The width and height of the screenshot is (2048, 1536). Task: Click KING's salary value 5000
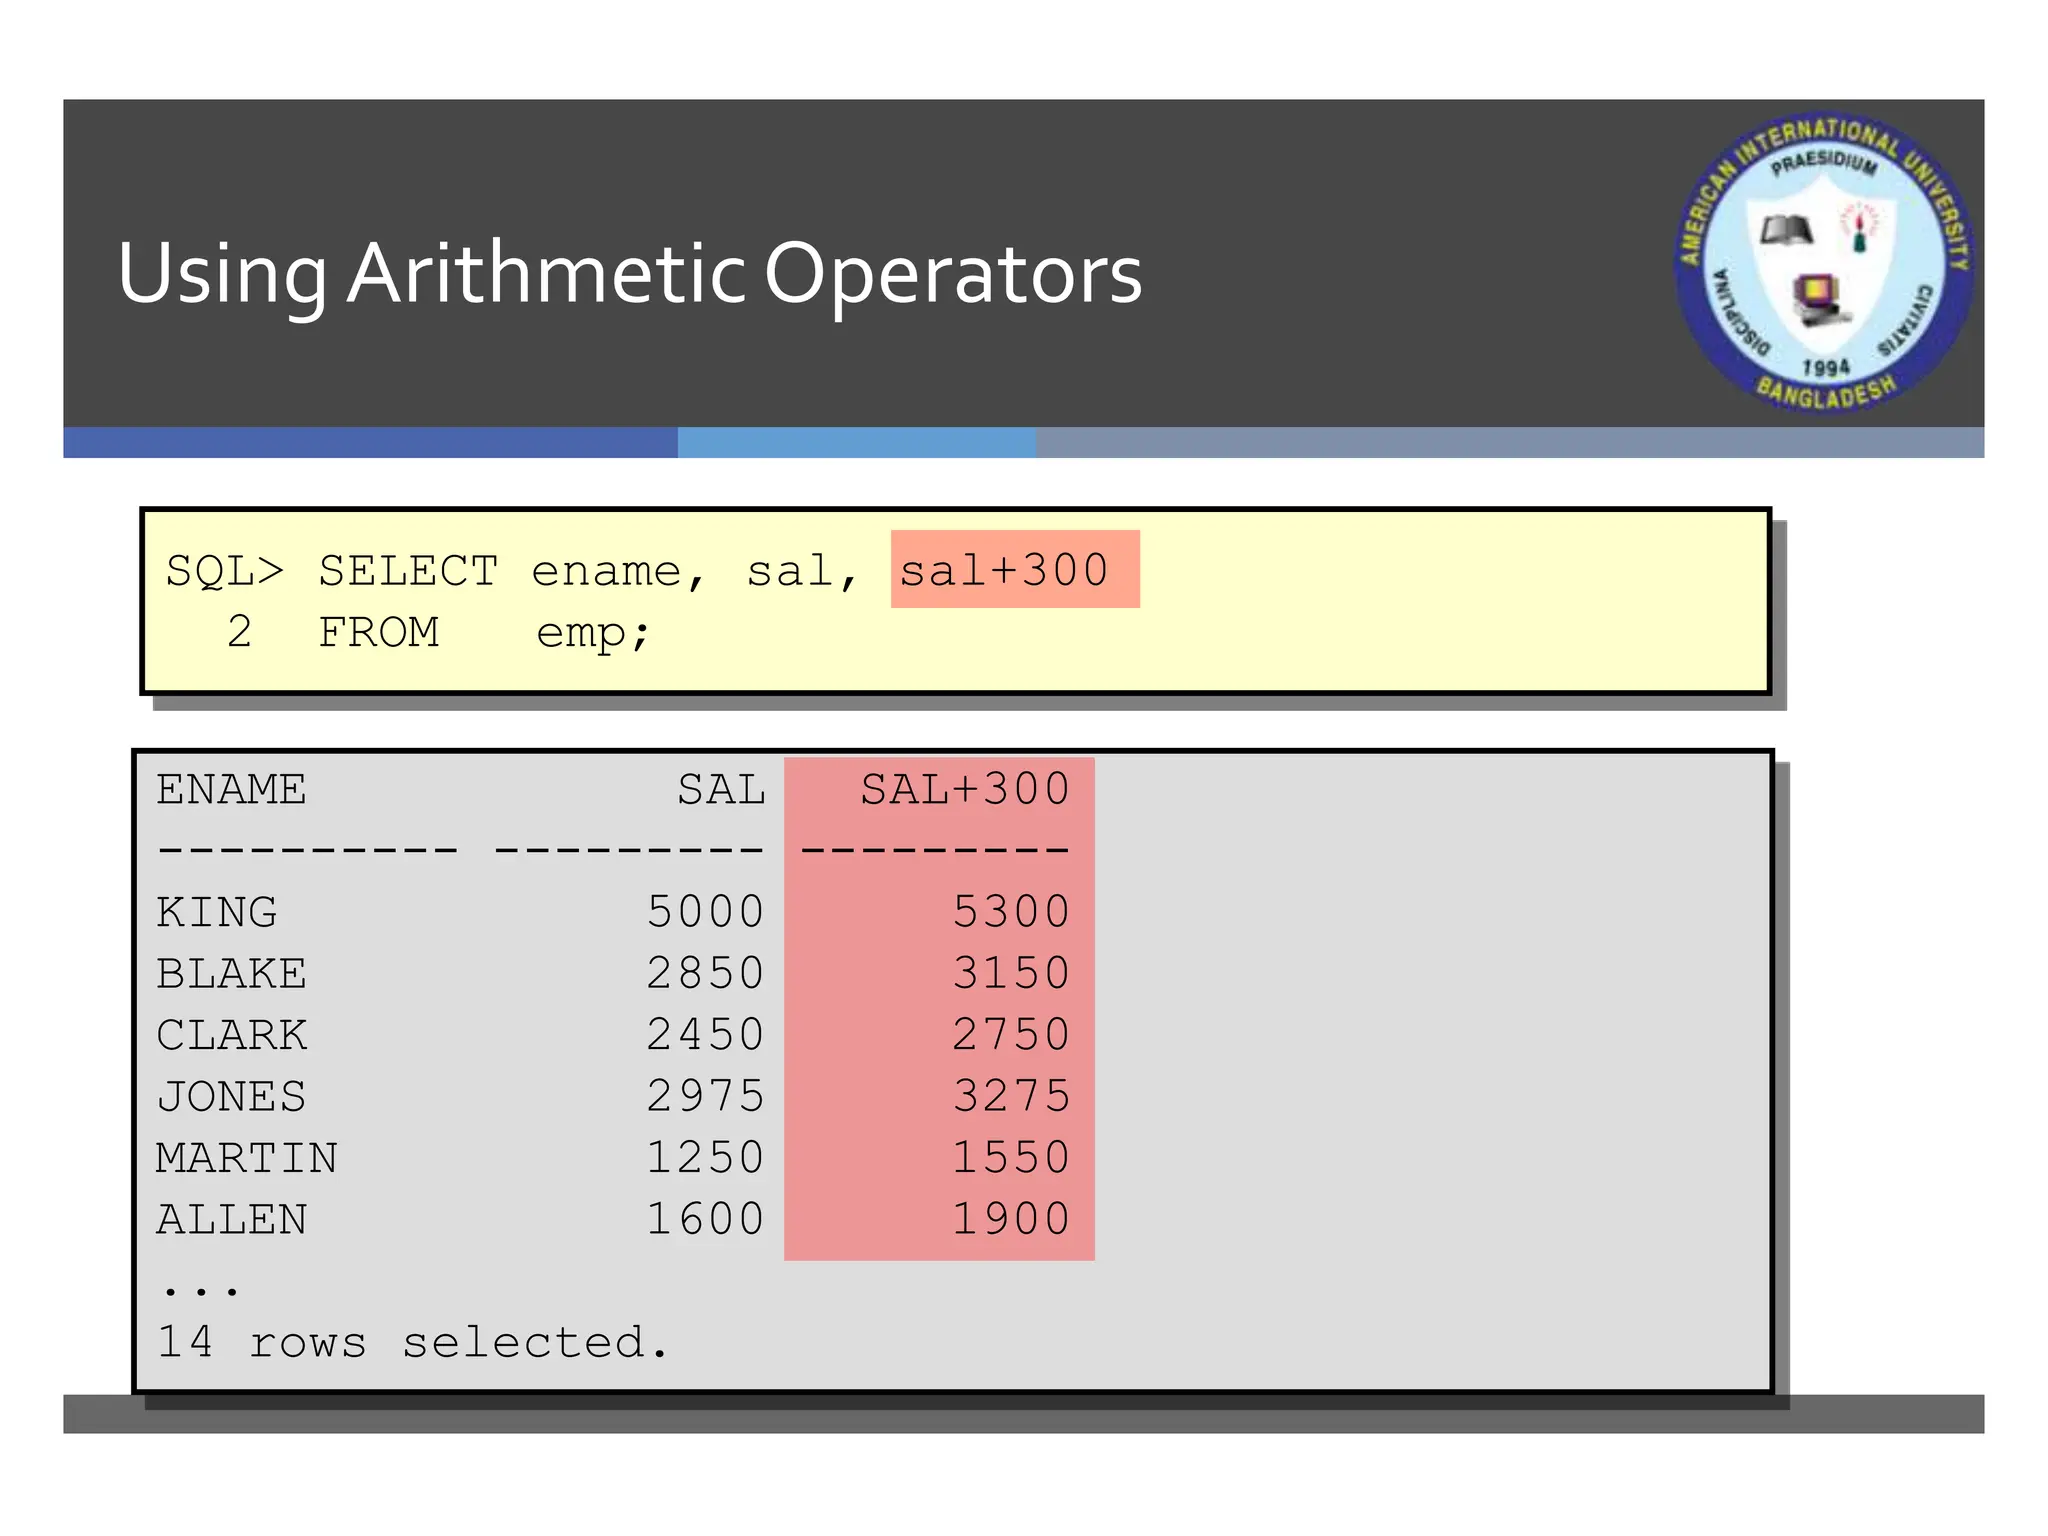pos(705,912)
